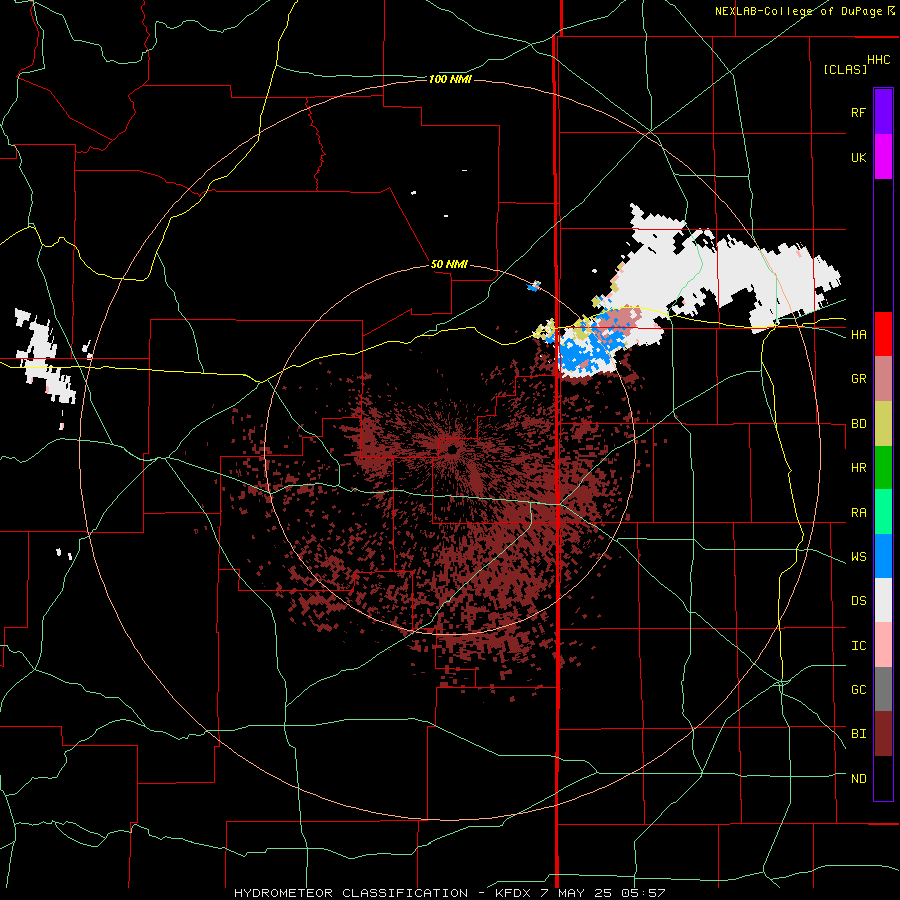Screen dimensions: 900x900
Task: Click the black ND no-data legend swatch
Action: 883,778
